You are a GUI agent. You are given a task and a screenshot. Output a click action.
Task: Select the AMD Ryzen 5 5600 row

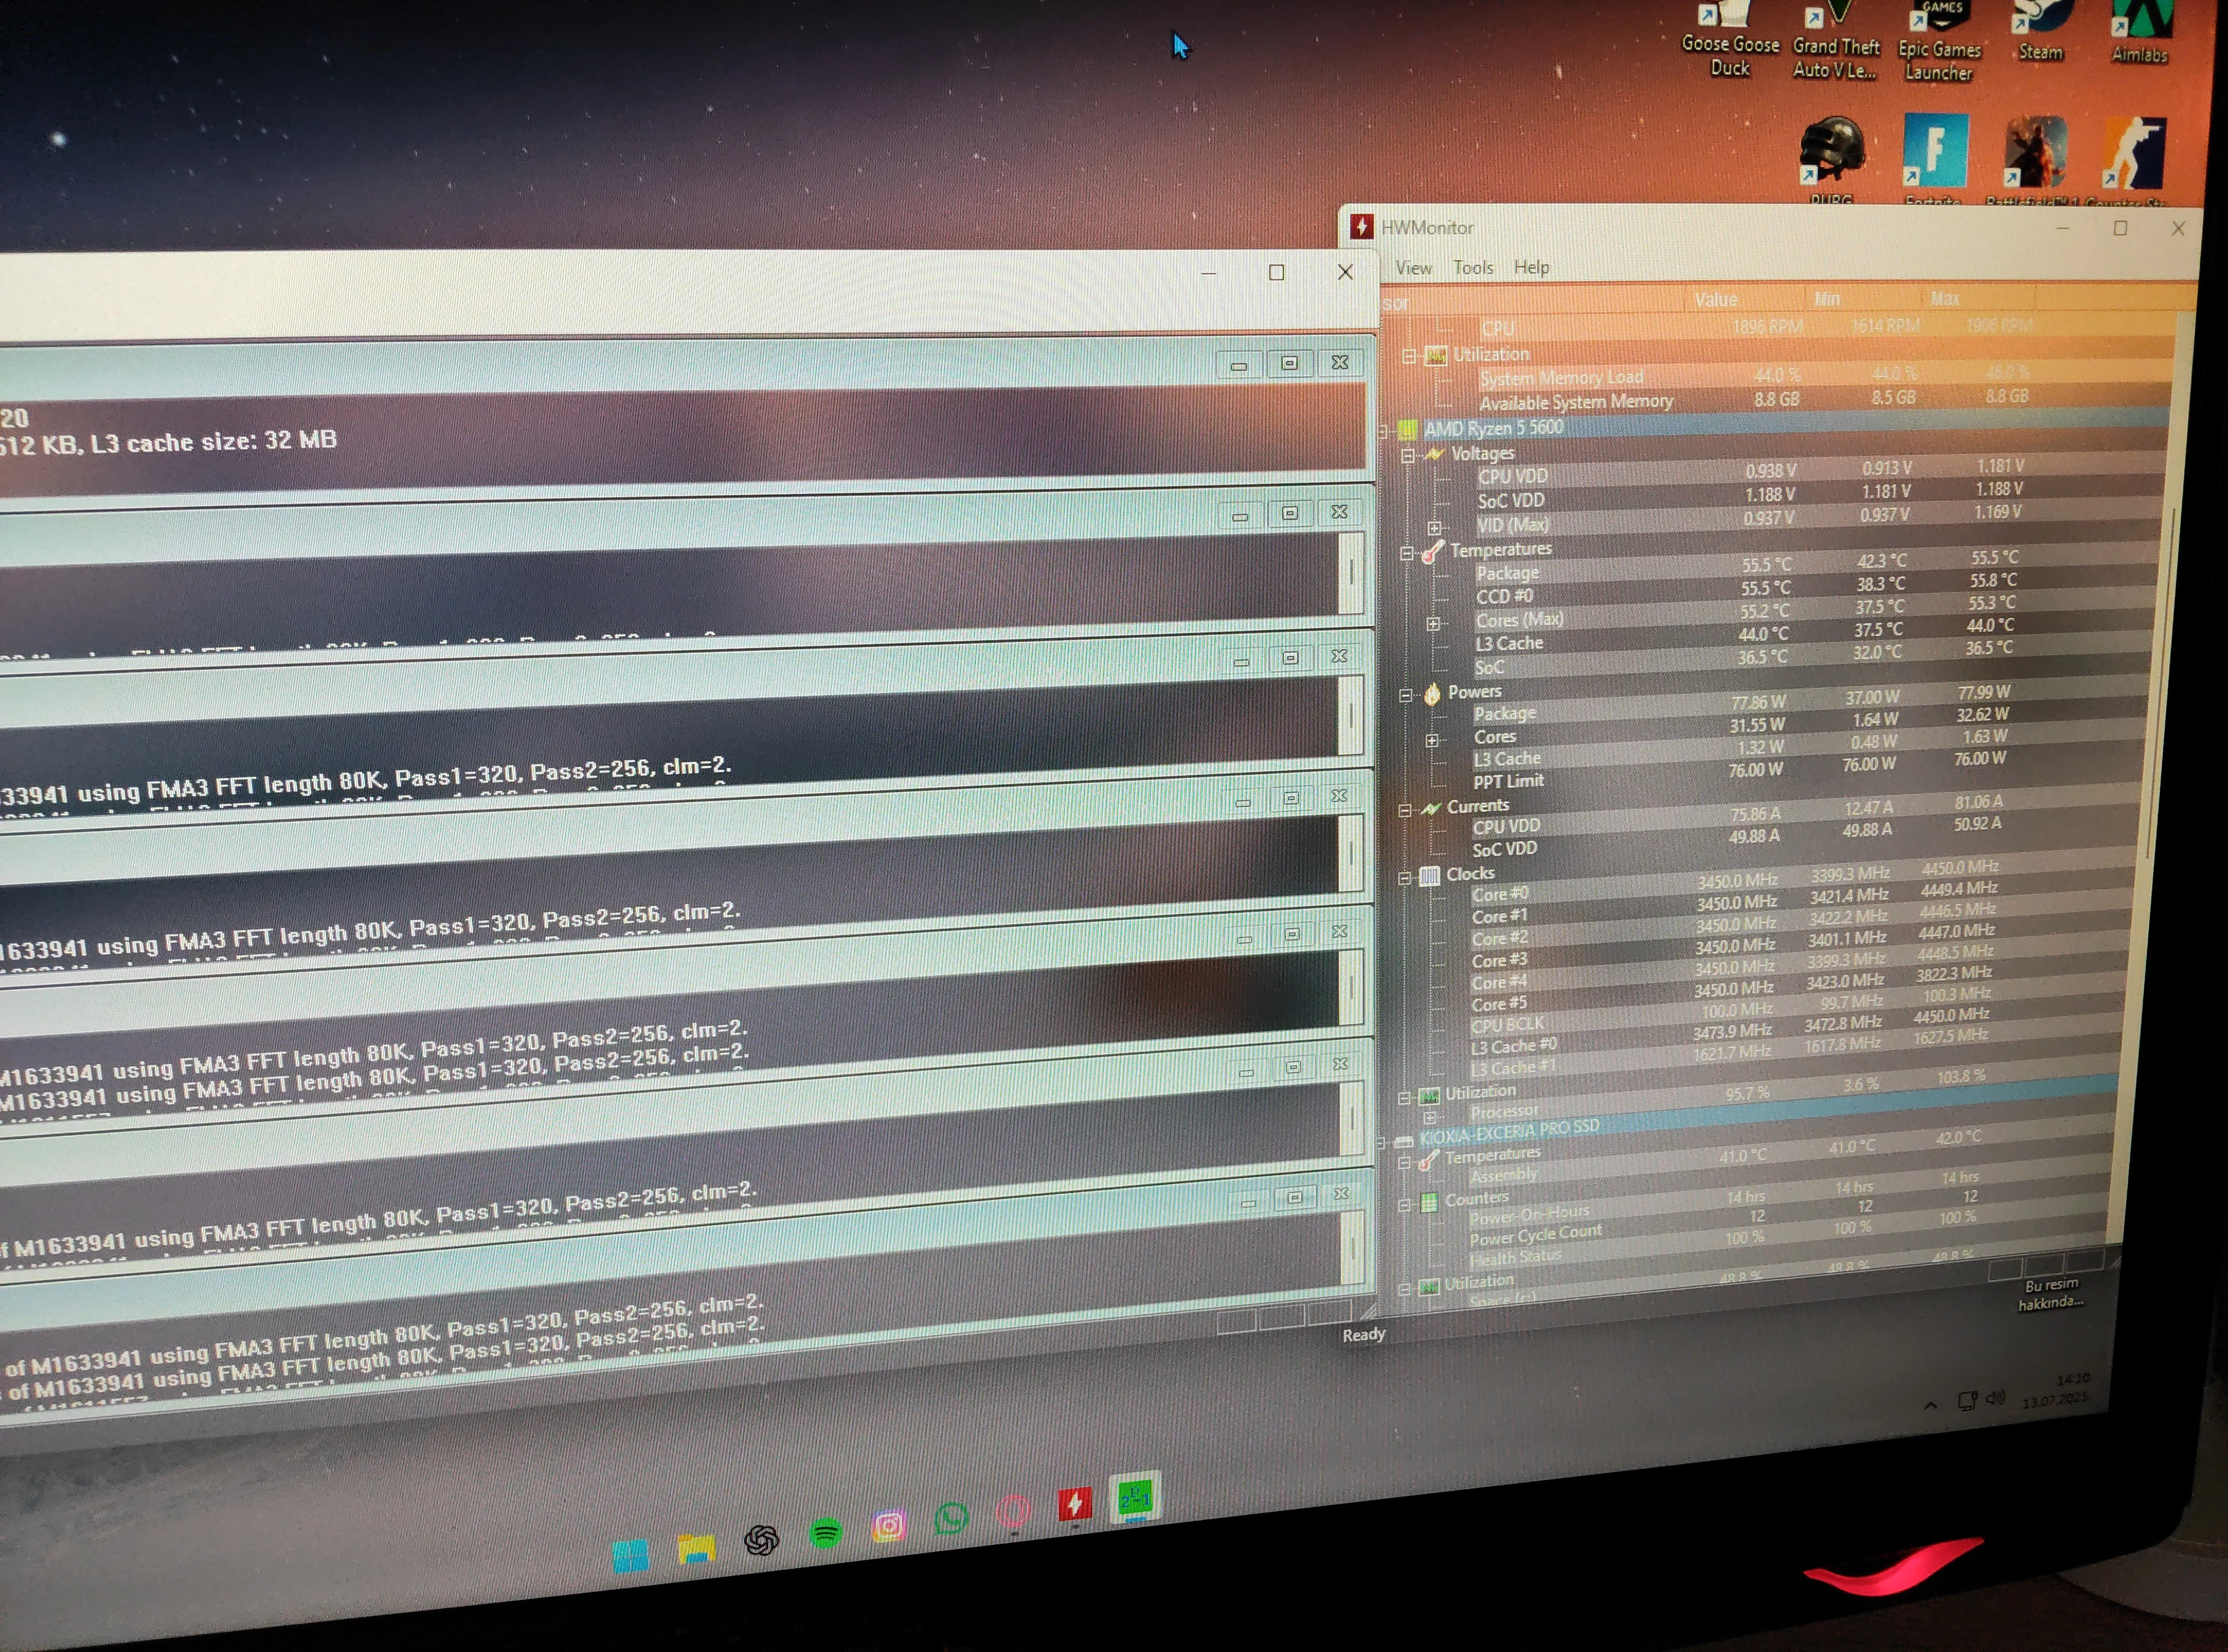tap(1493, 429)
